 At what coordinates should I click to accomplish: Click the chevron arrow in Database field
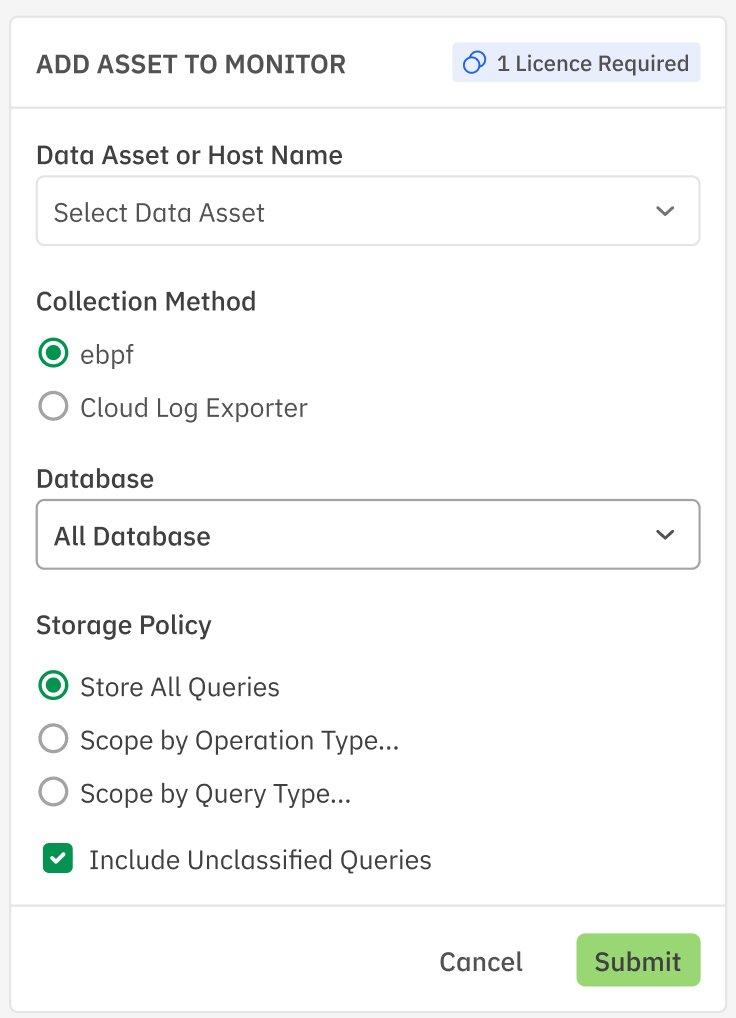(x=664, y=535)
